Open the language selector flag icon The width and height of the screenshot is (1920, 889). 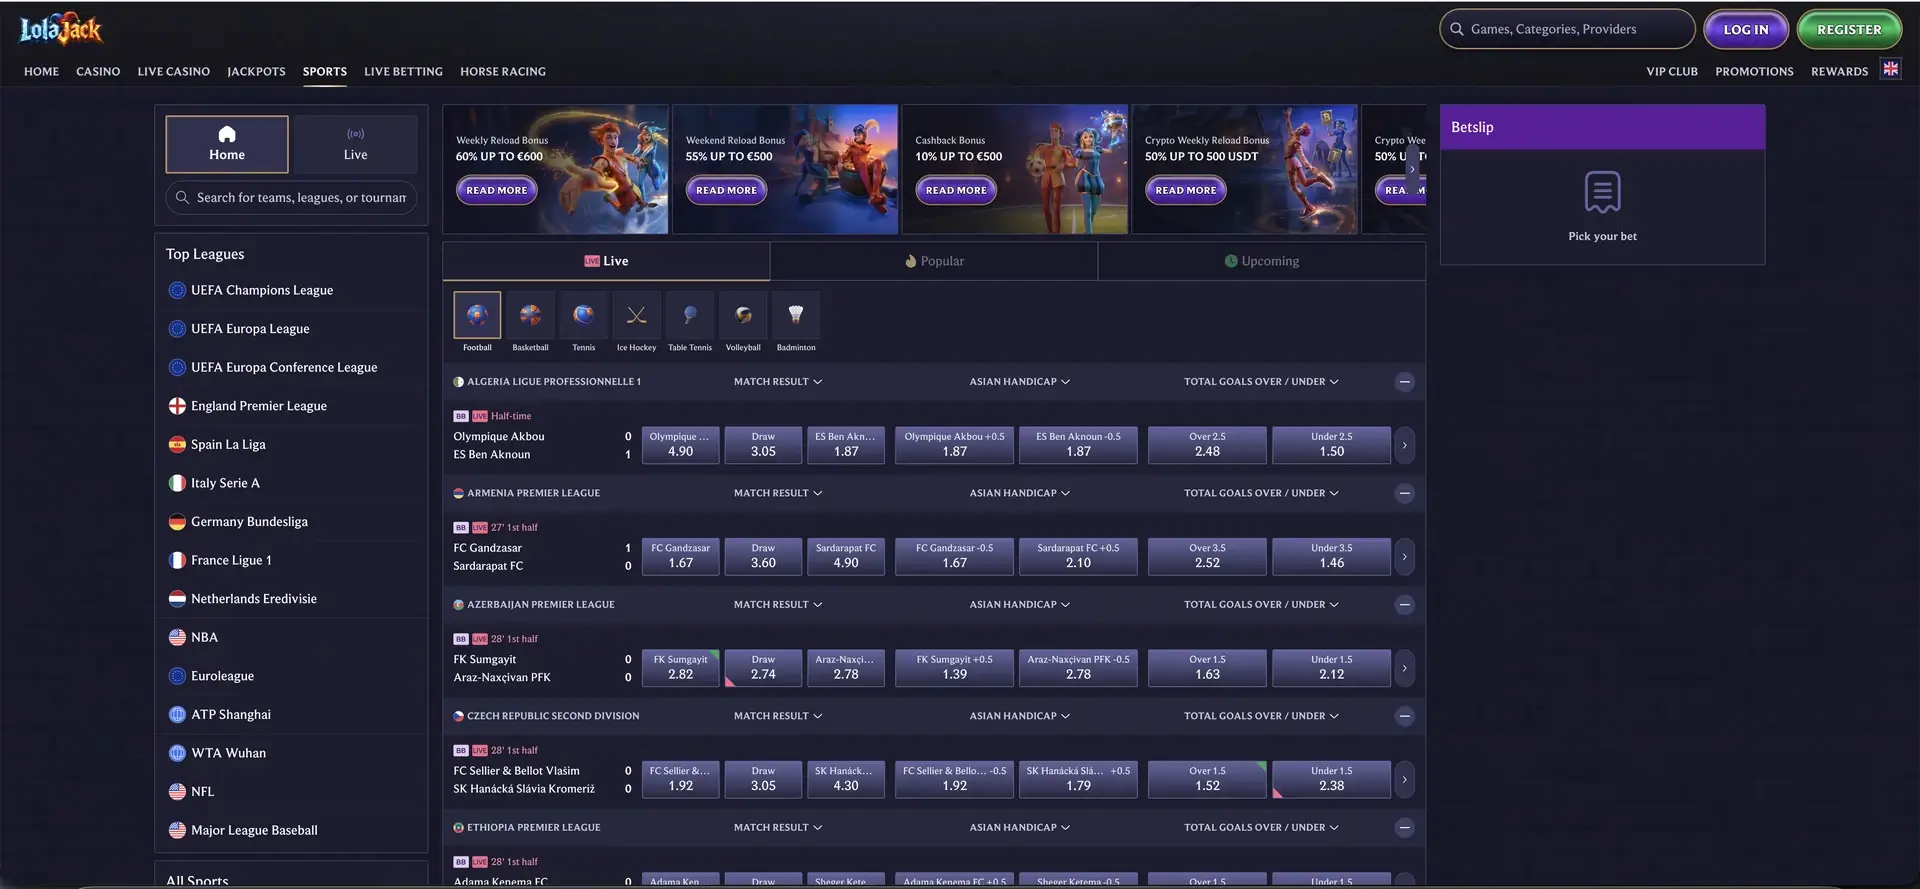tap(1890, 69)
